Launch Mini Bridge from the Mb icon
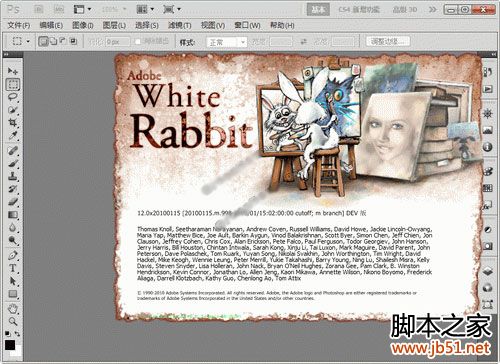Screen dimensions: 500x364 (59, 9)
